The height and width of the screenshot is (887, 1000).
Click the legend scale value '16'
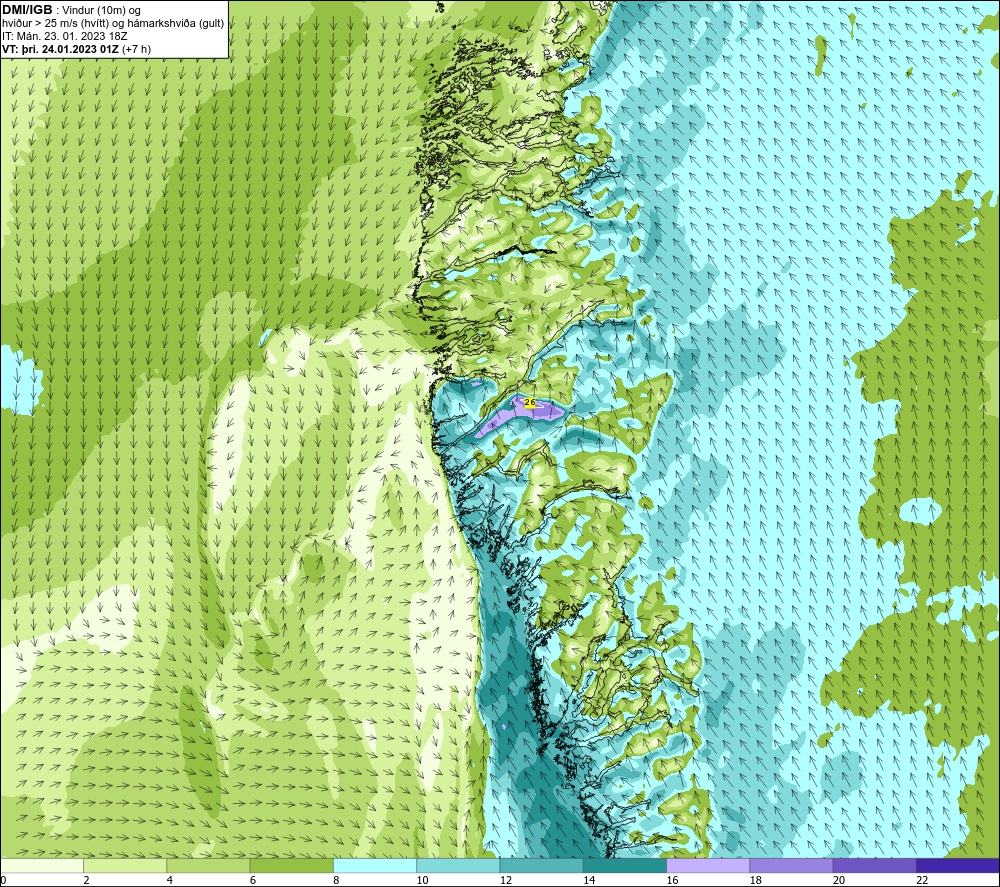click(x=672, y=880)
